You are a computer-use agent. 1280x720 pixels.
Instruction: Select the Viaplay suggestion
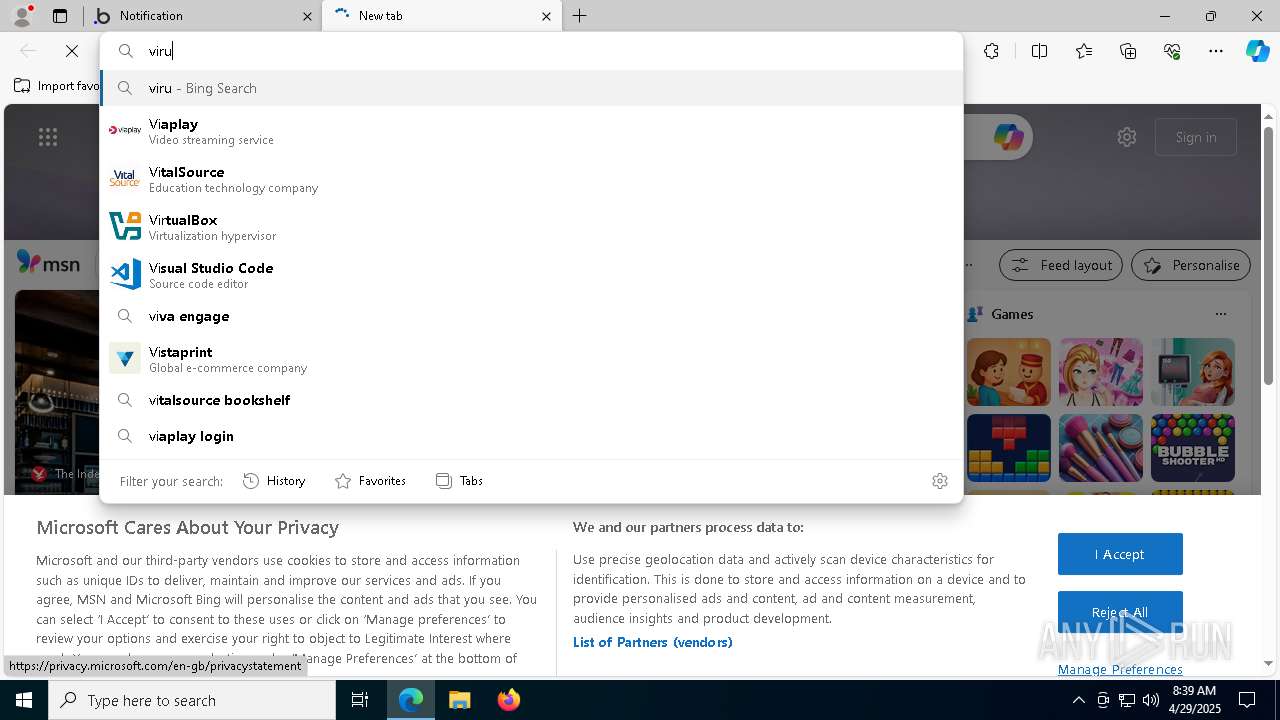(531, 131)
